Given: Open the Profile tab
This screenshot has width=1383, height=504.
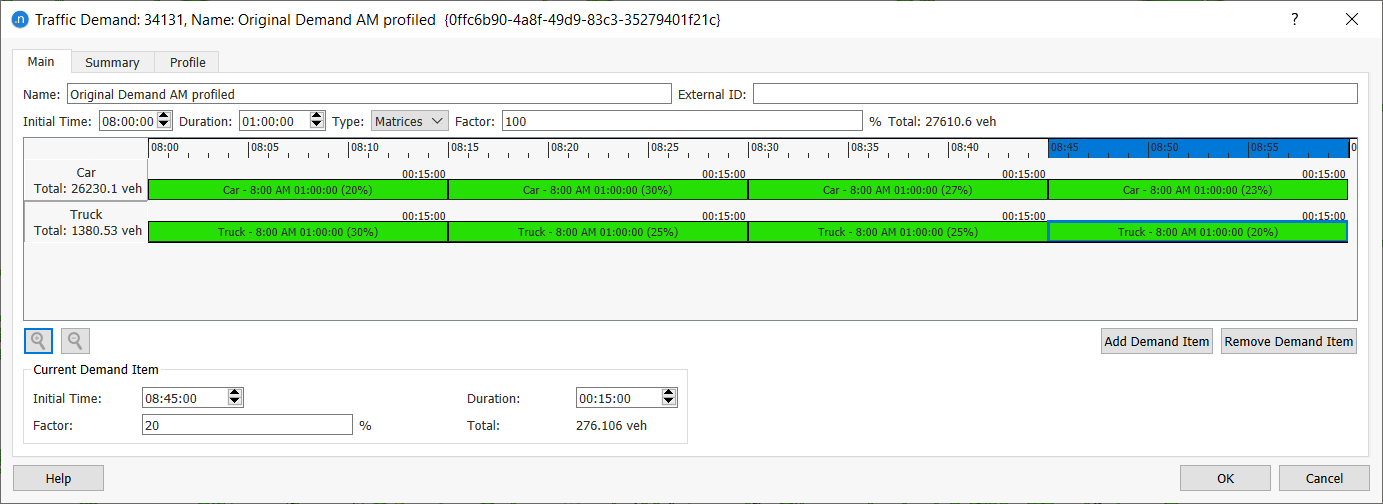Looking at the screenshot, I should tap(187, 62).
